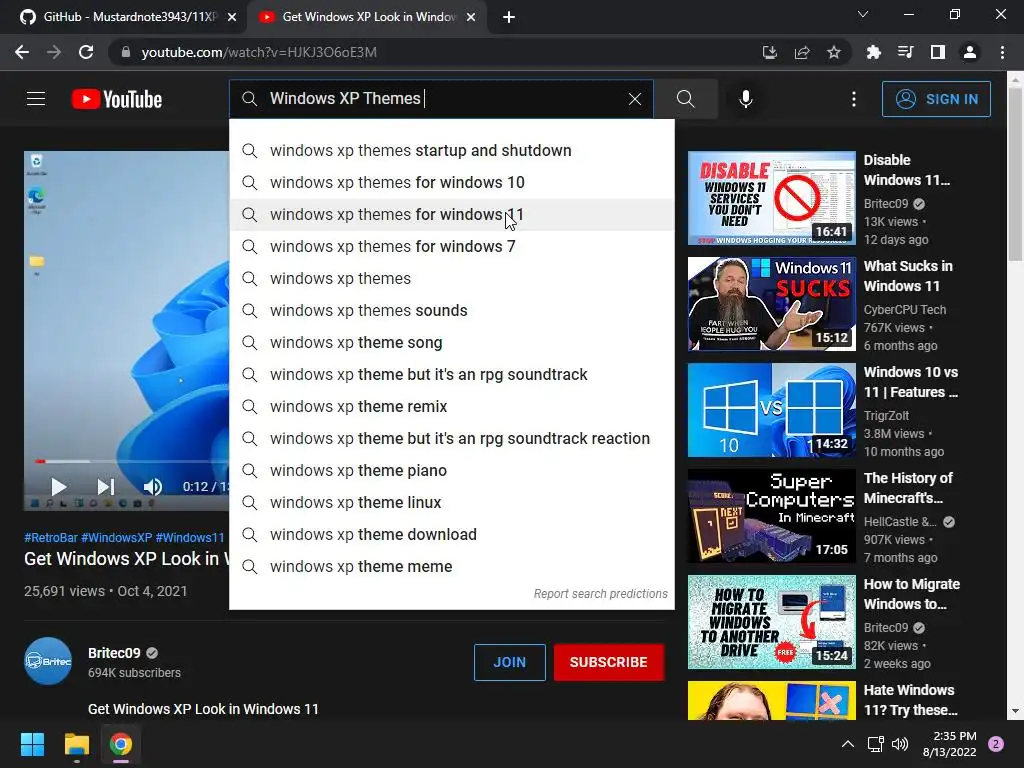Choose suggestion 'windows xp theme meme'
Viewport: 1024px width, 768px height.
451,566
